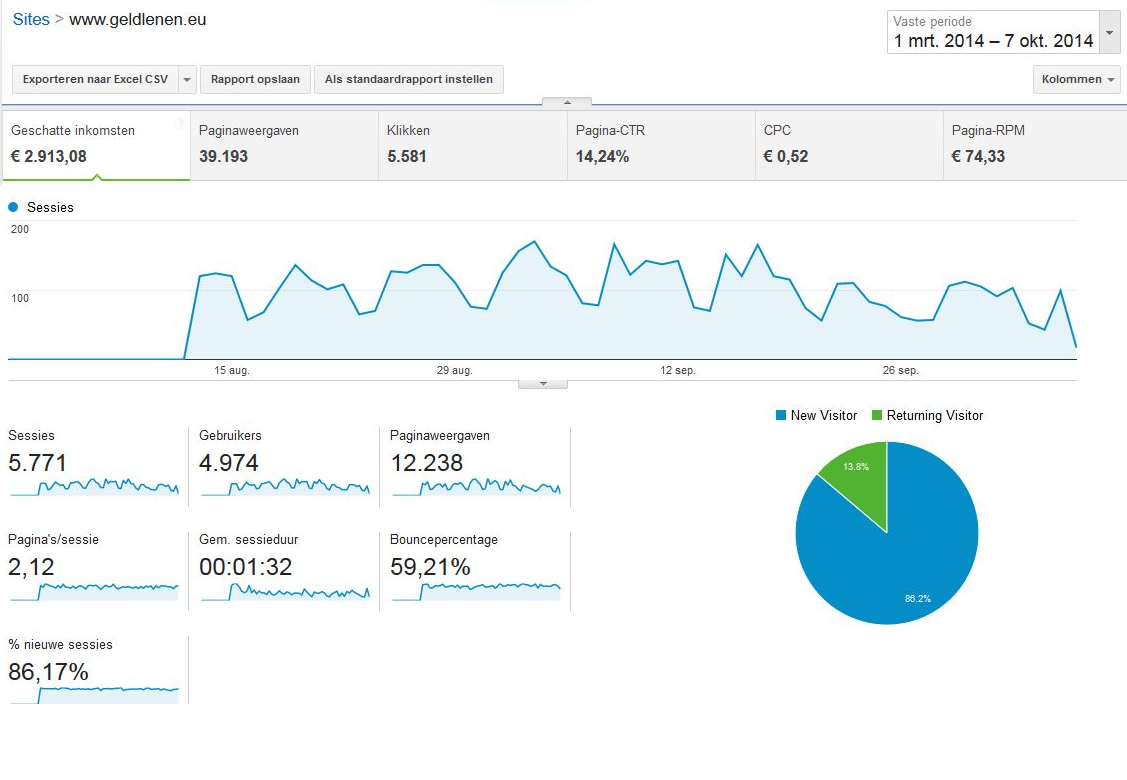Click the Sessies chart legend label
1127x780 pixels.
tap(50, 207)
